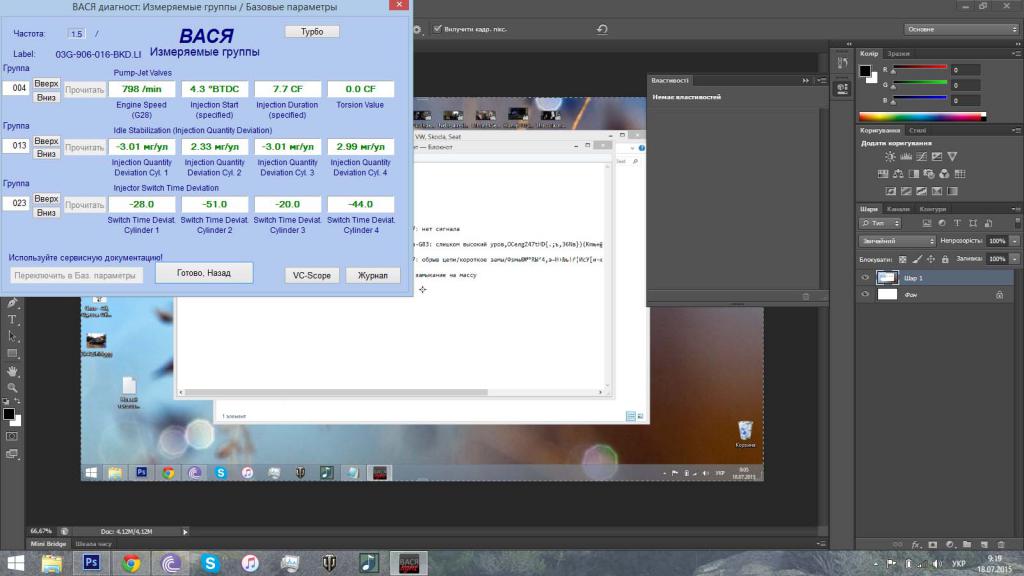Filter for pixel layers icon
1024x576 pixels.
[x=927, y=223]
